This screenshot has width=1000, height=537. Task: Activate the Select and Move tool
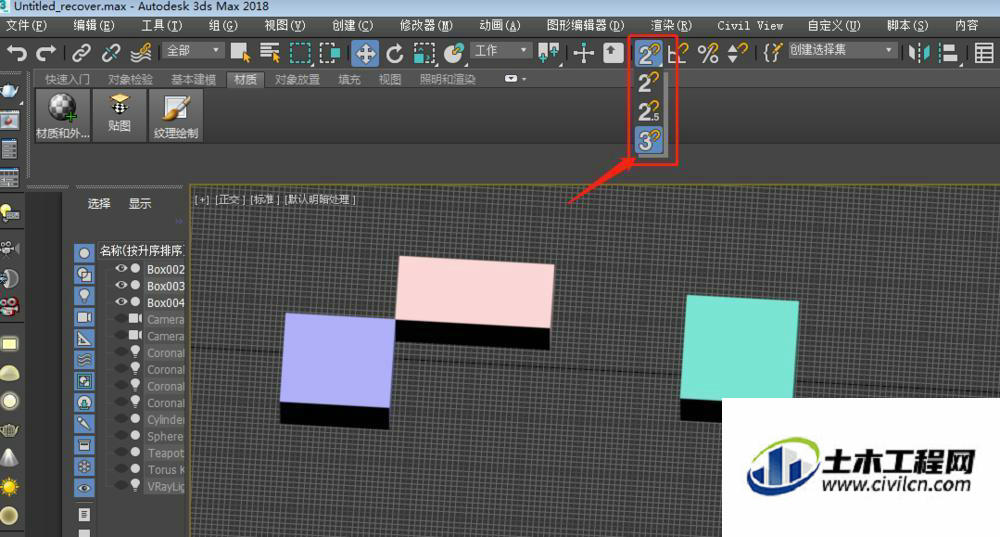click(365, 53)
